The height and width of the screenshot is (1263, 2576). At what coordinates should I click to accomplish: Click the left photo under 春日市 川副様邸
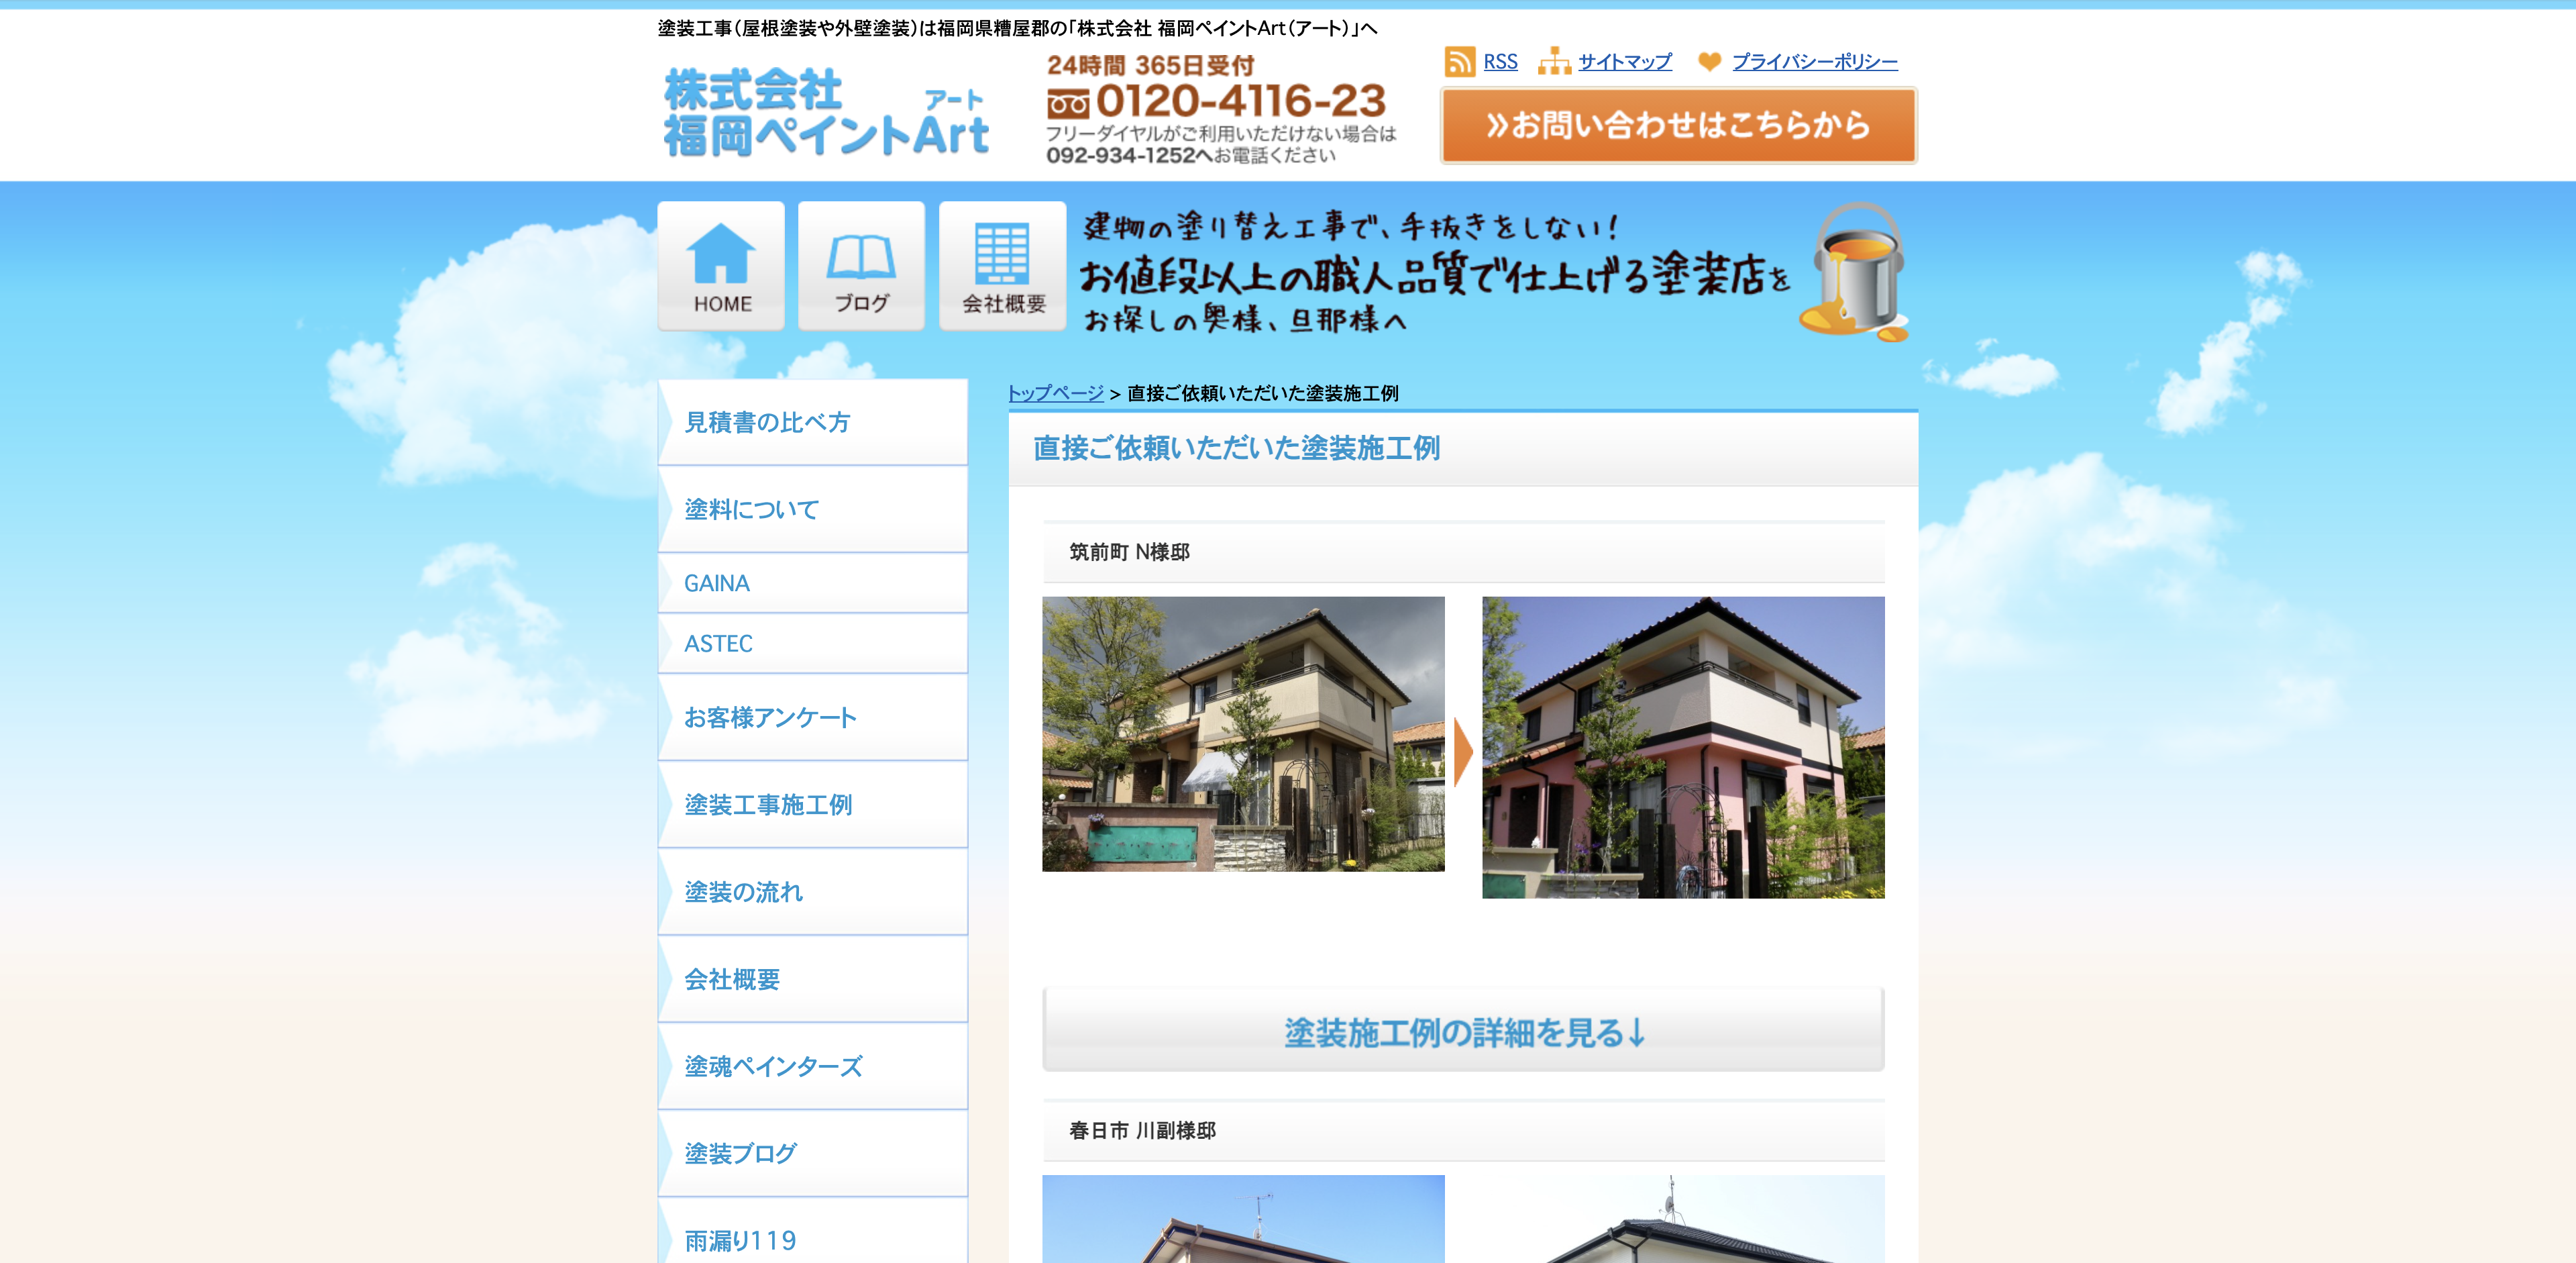1243,1219
